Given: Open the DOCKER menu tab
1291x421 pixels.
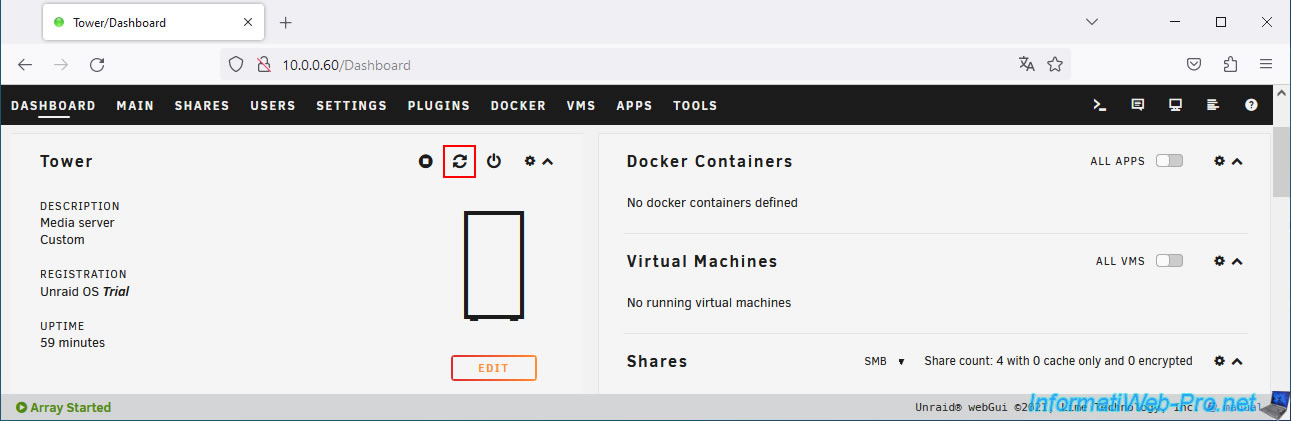Looking at the screenshot, I should (518, 105).
